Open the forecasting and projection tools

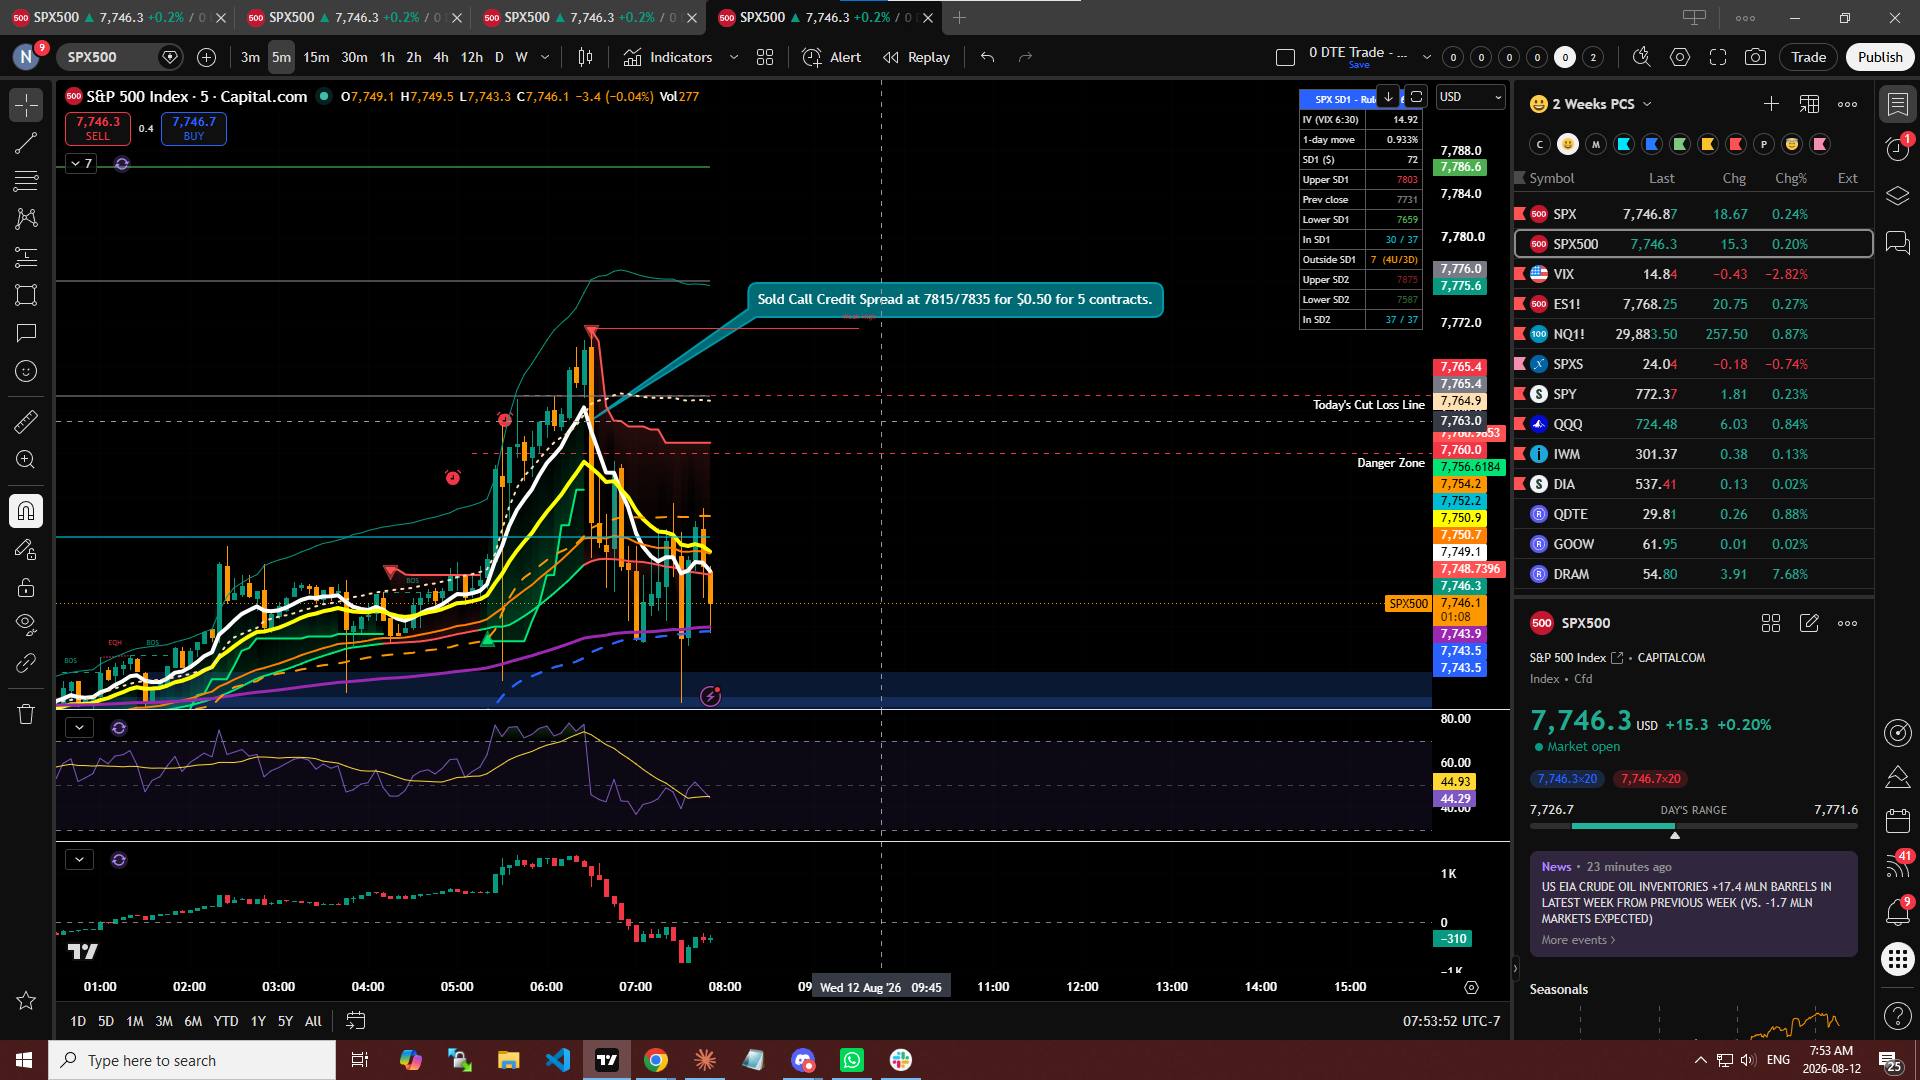tap(26, 257)
